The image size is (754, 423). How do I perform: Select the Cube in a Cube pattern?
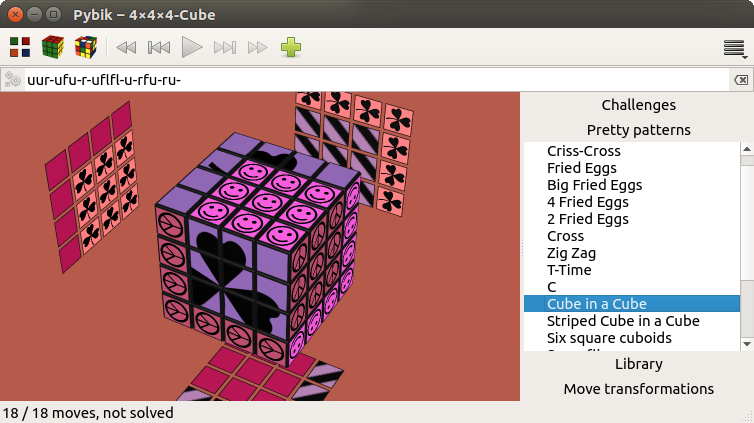(x=632, y=304)
